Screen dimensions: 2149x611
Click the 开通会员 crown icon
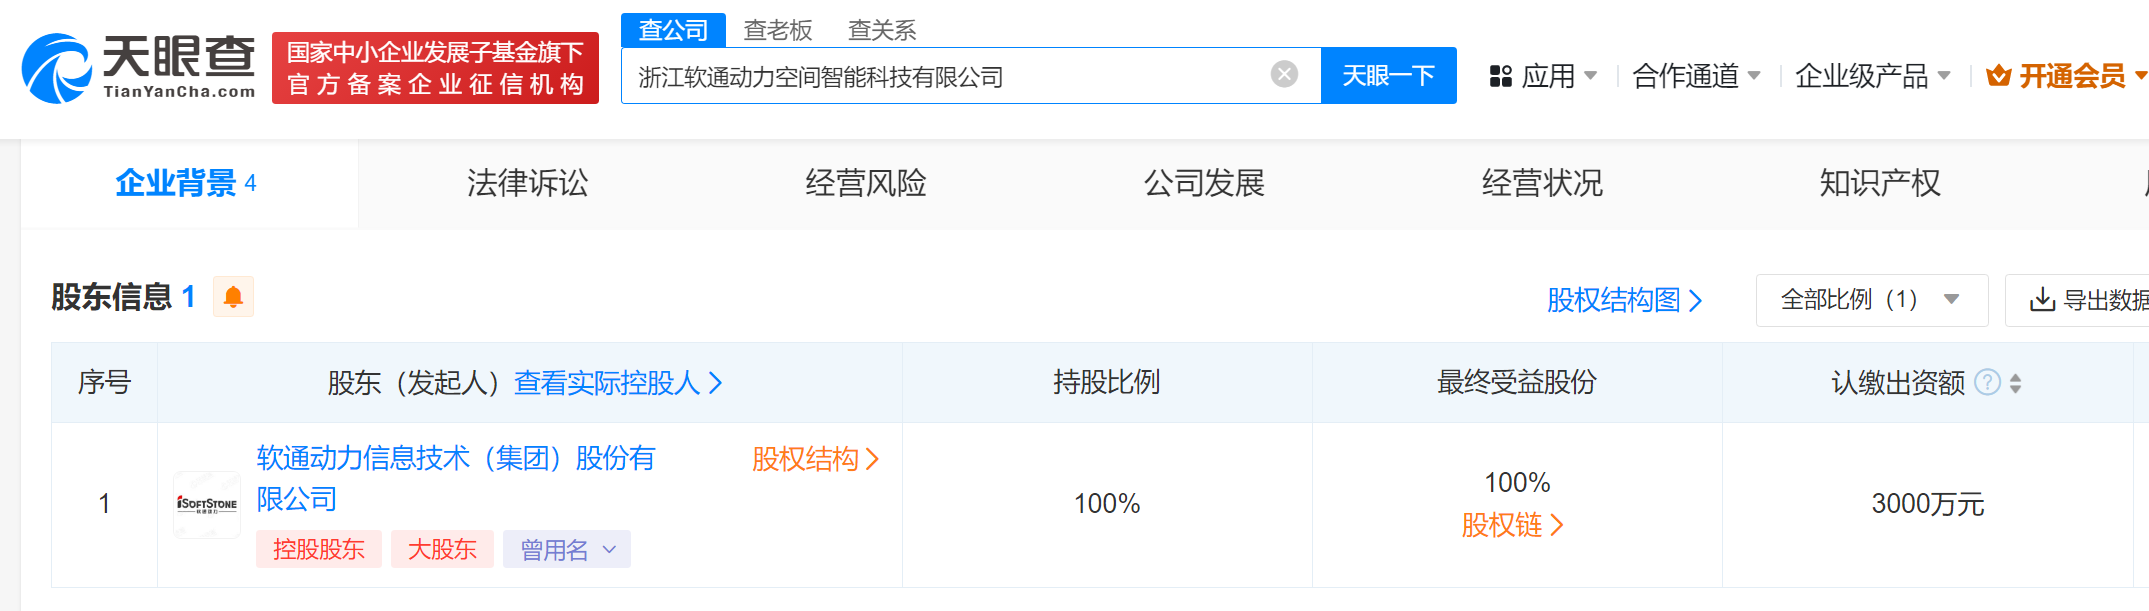[1998, 76]
